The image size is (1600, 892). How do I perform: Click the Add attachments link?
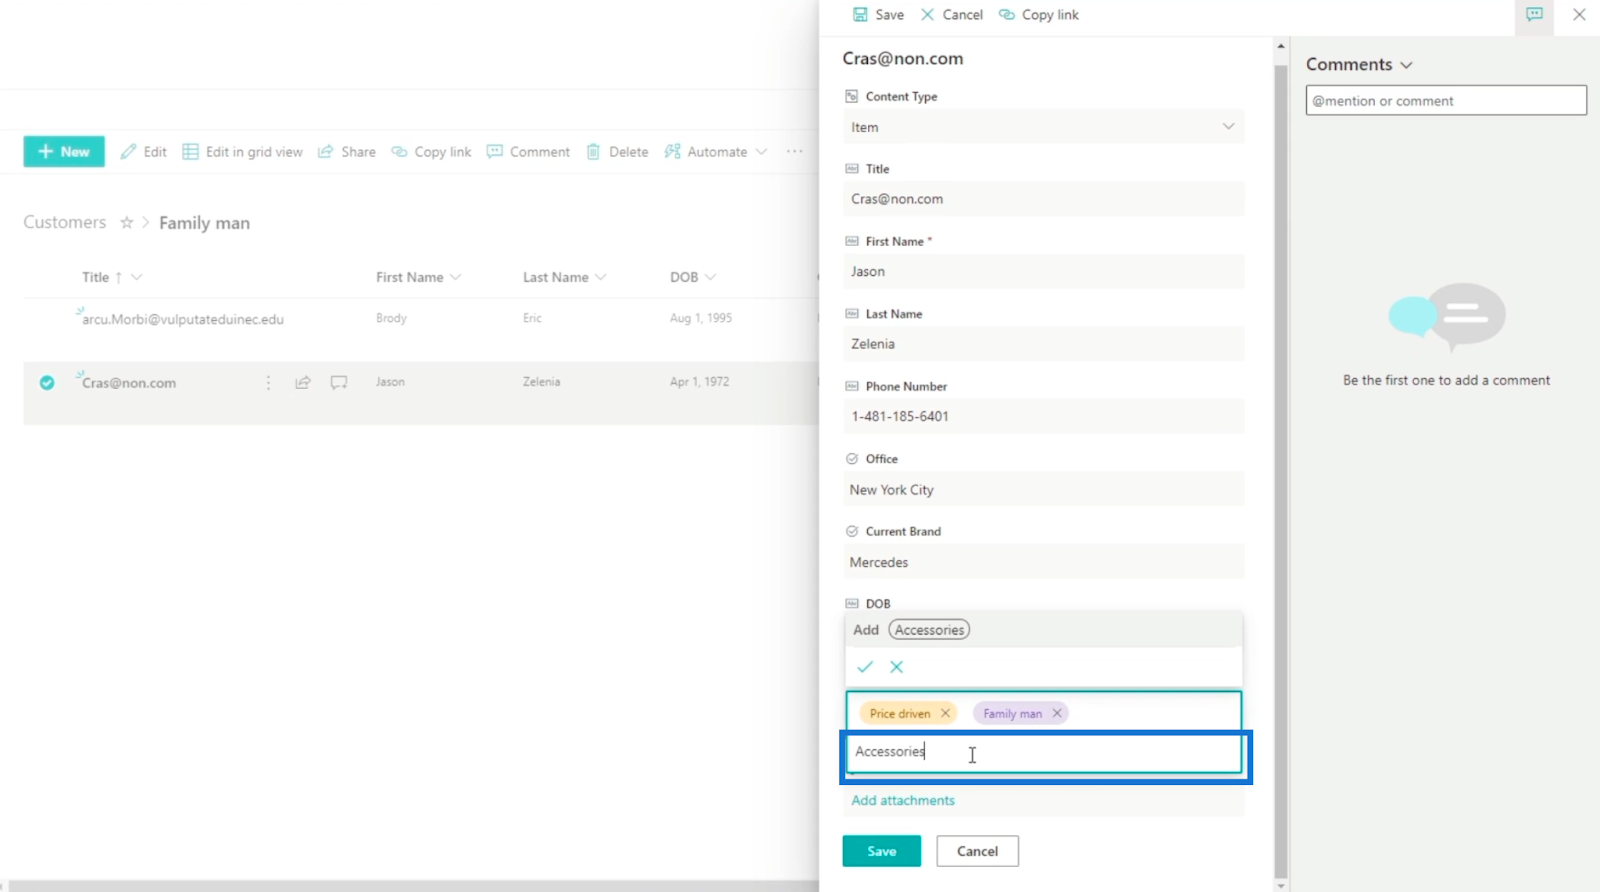903,800
